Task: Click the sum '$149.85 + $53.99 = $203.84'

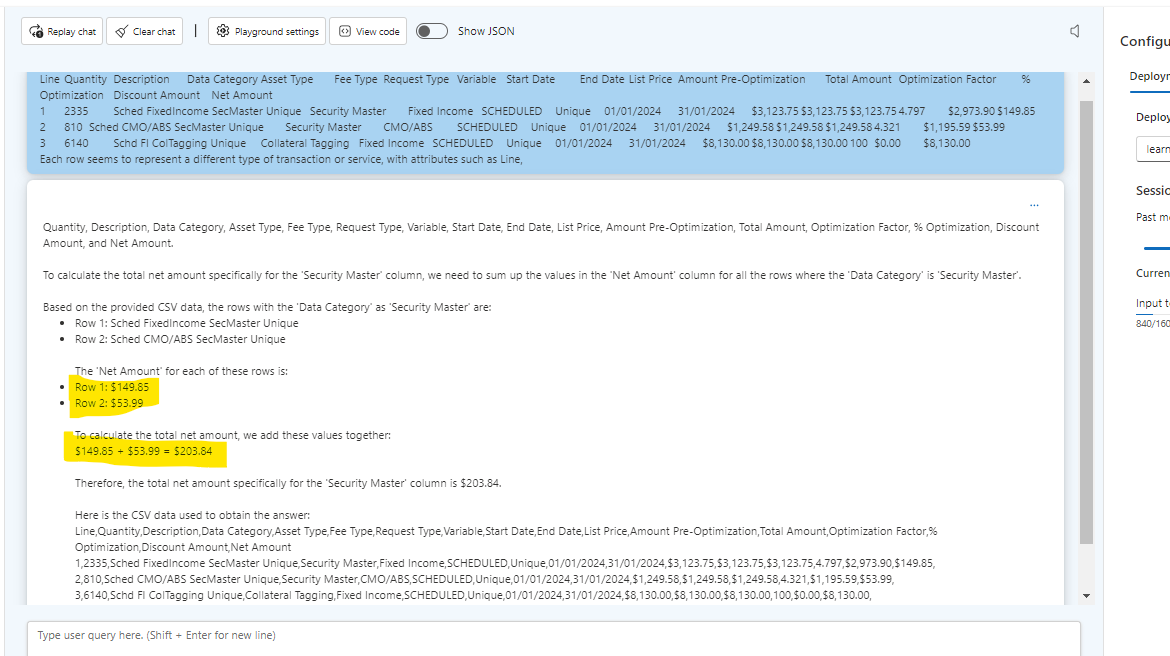Action: coord(143,451)
